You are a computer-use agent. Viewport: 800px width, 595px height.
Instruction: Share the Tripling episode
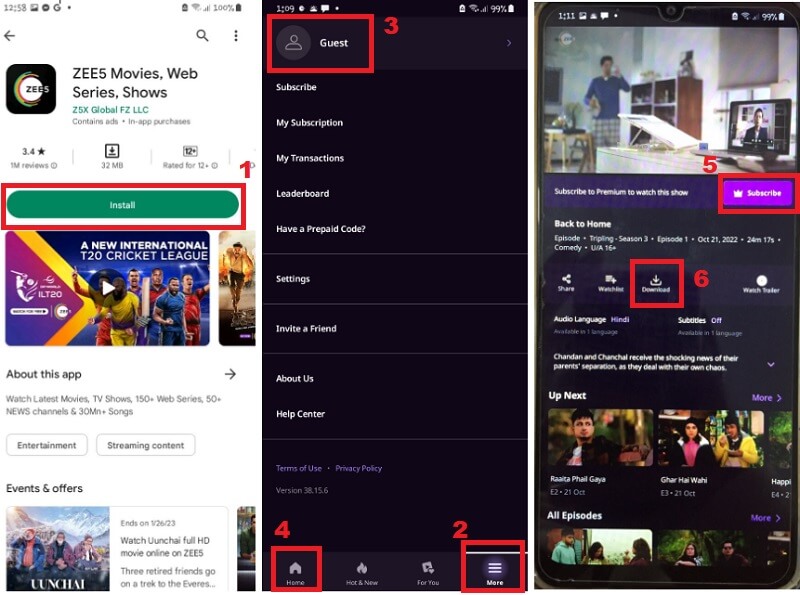566,283
